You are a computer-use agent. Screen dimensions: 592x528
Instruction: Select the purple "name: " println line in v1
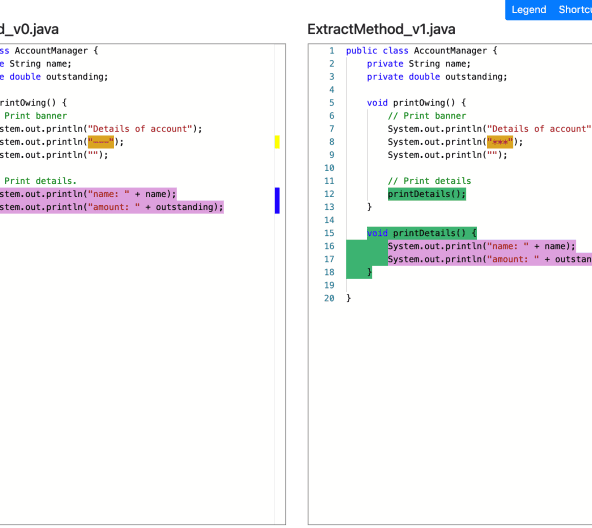[481, 246]
